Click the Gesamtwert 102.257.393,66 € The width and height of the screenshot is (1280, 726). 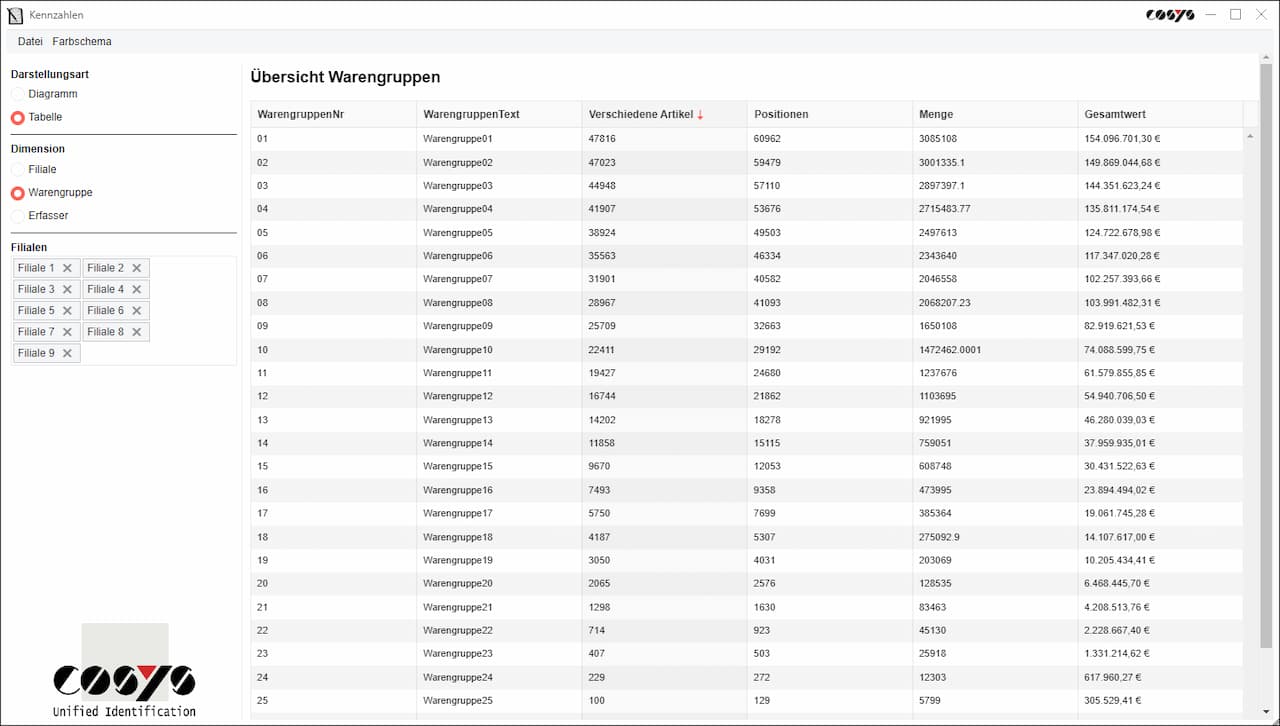(1122, 279)
